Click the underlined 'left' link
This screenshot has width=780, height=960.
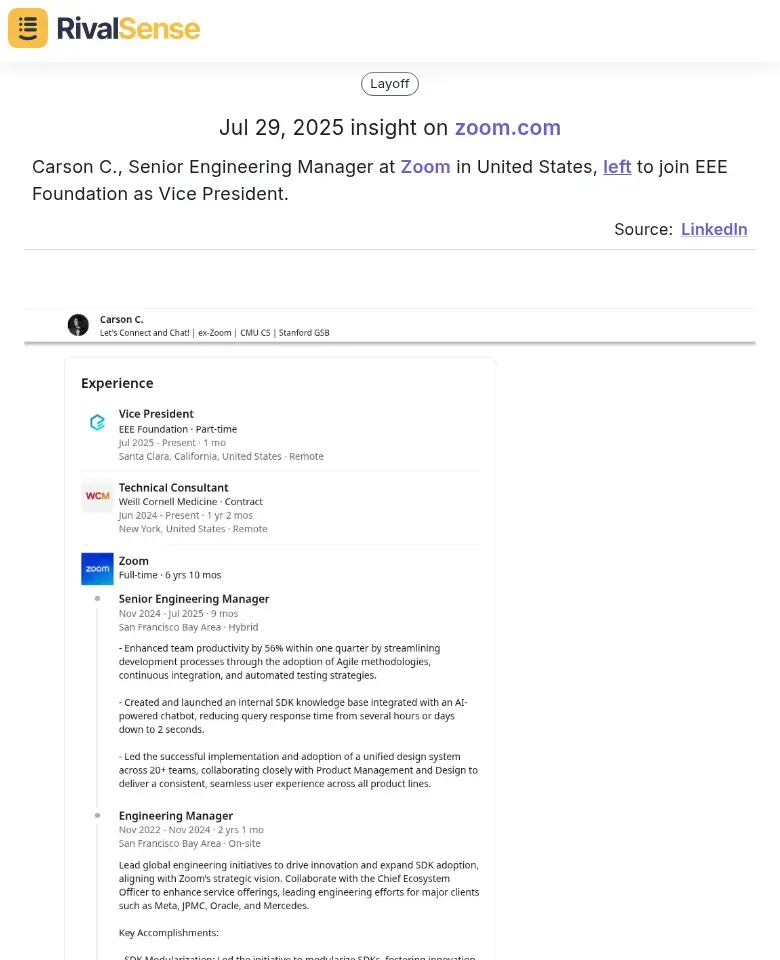coord(617,167)
